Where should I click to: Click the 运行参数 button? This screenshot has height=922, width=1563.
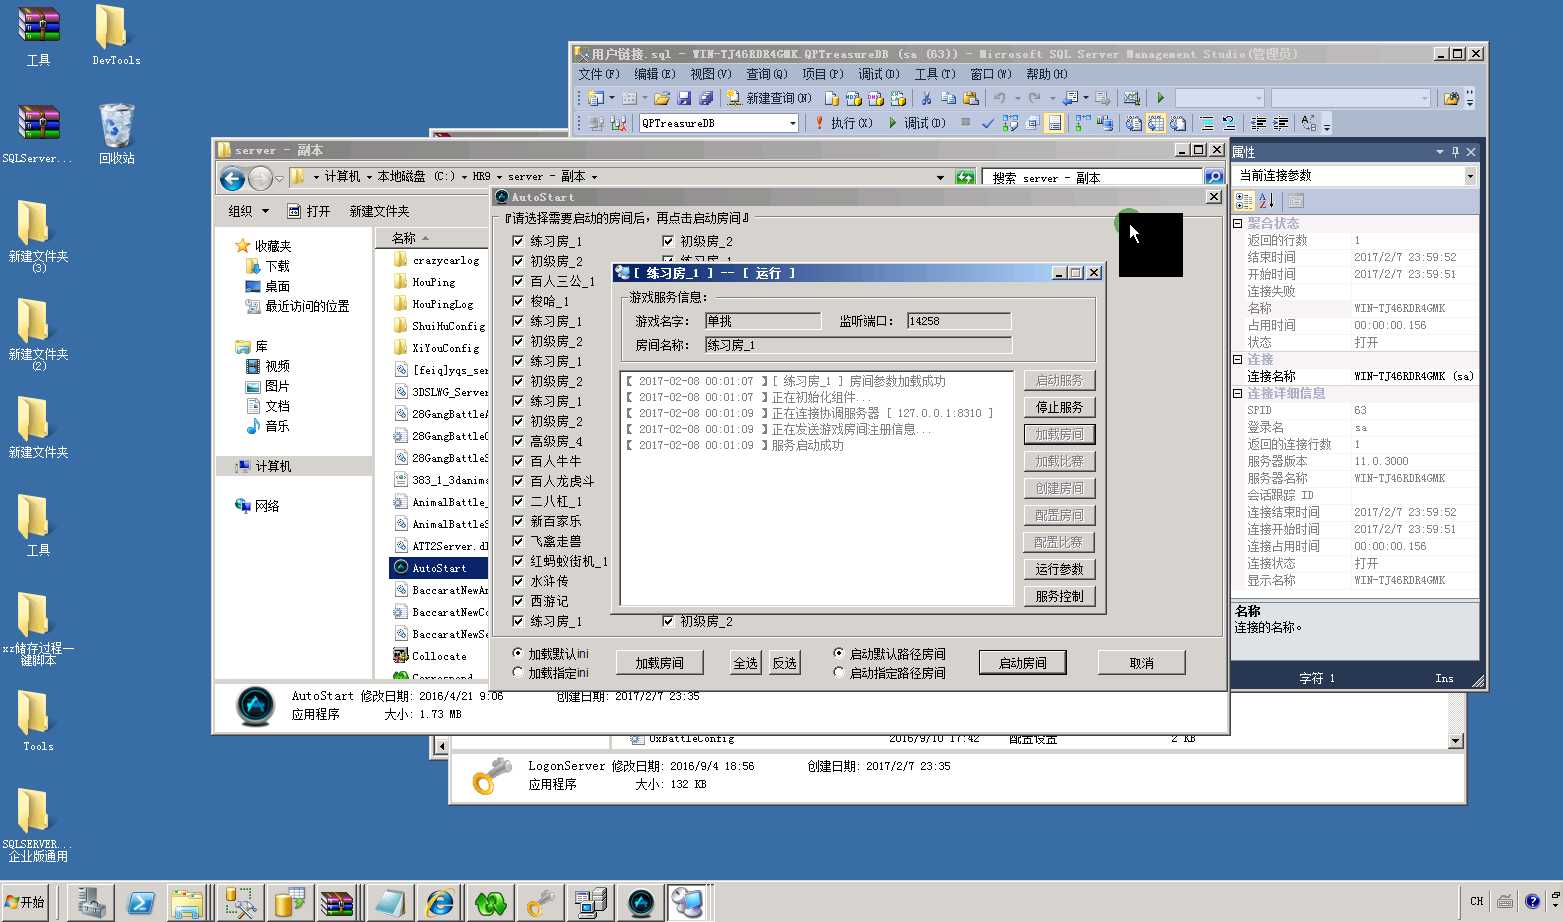1059,569
